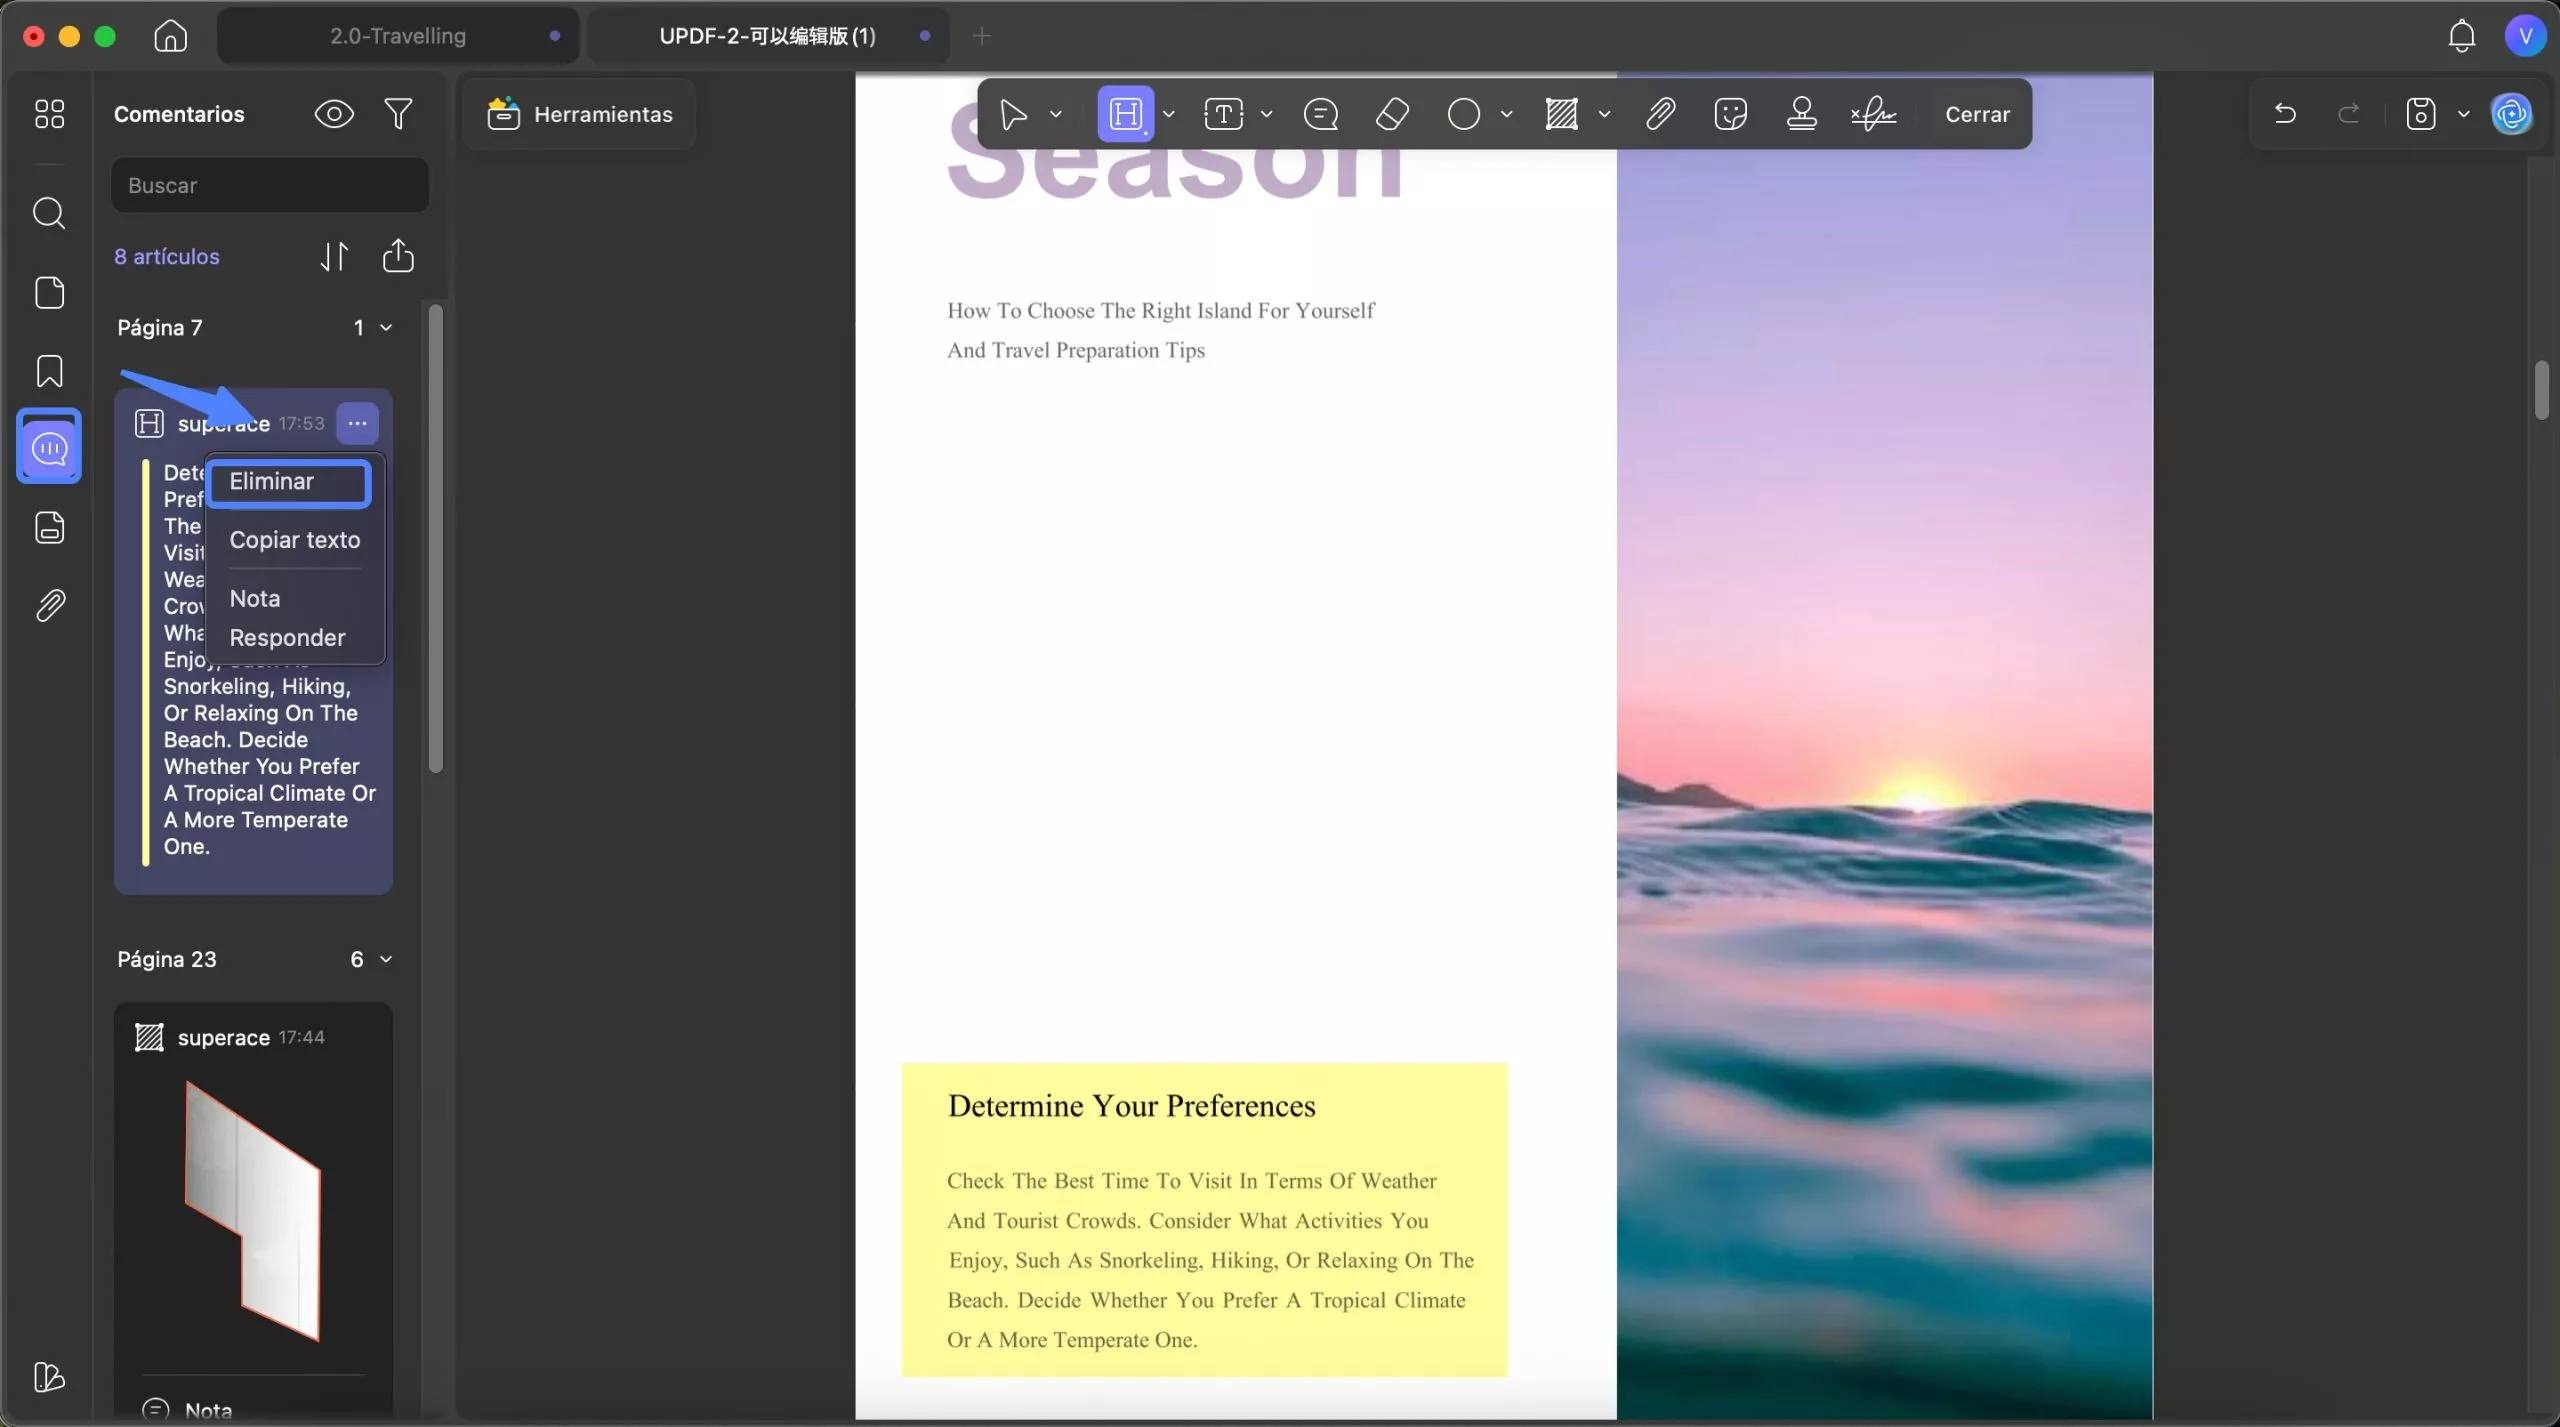Choose Eliminar from the context menu

(289, 483)
